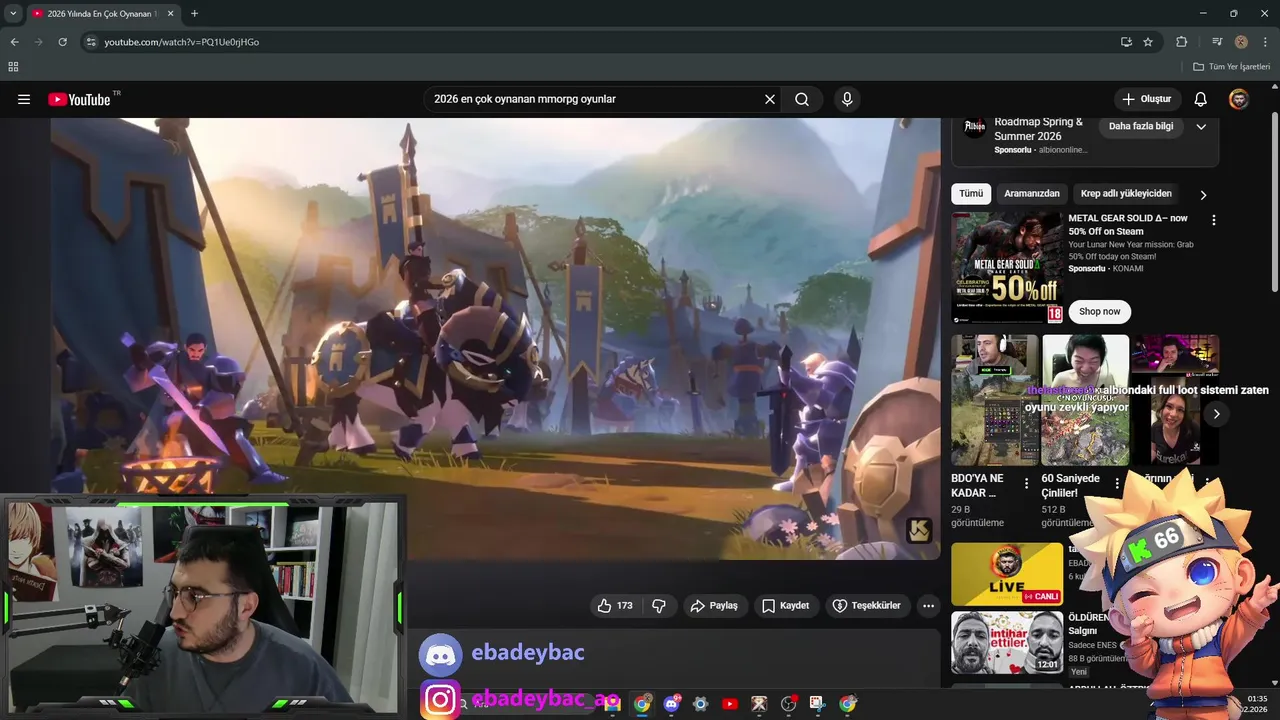The width and height of the screenshot is (1280, 720).
Task: Click the youtube.com address bar URL
Action: click(x=182, y=42)
